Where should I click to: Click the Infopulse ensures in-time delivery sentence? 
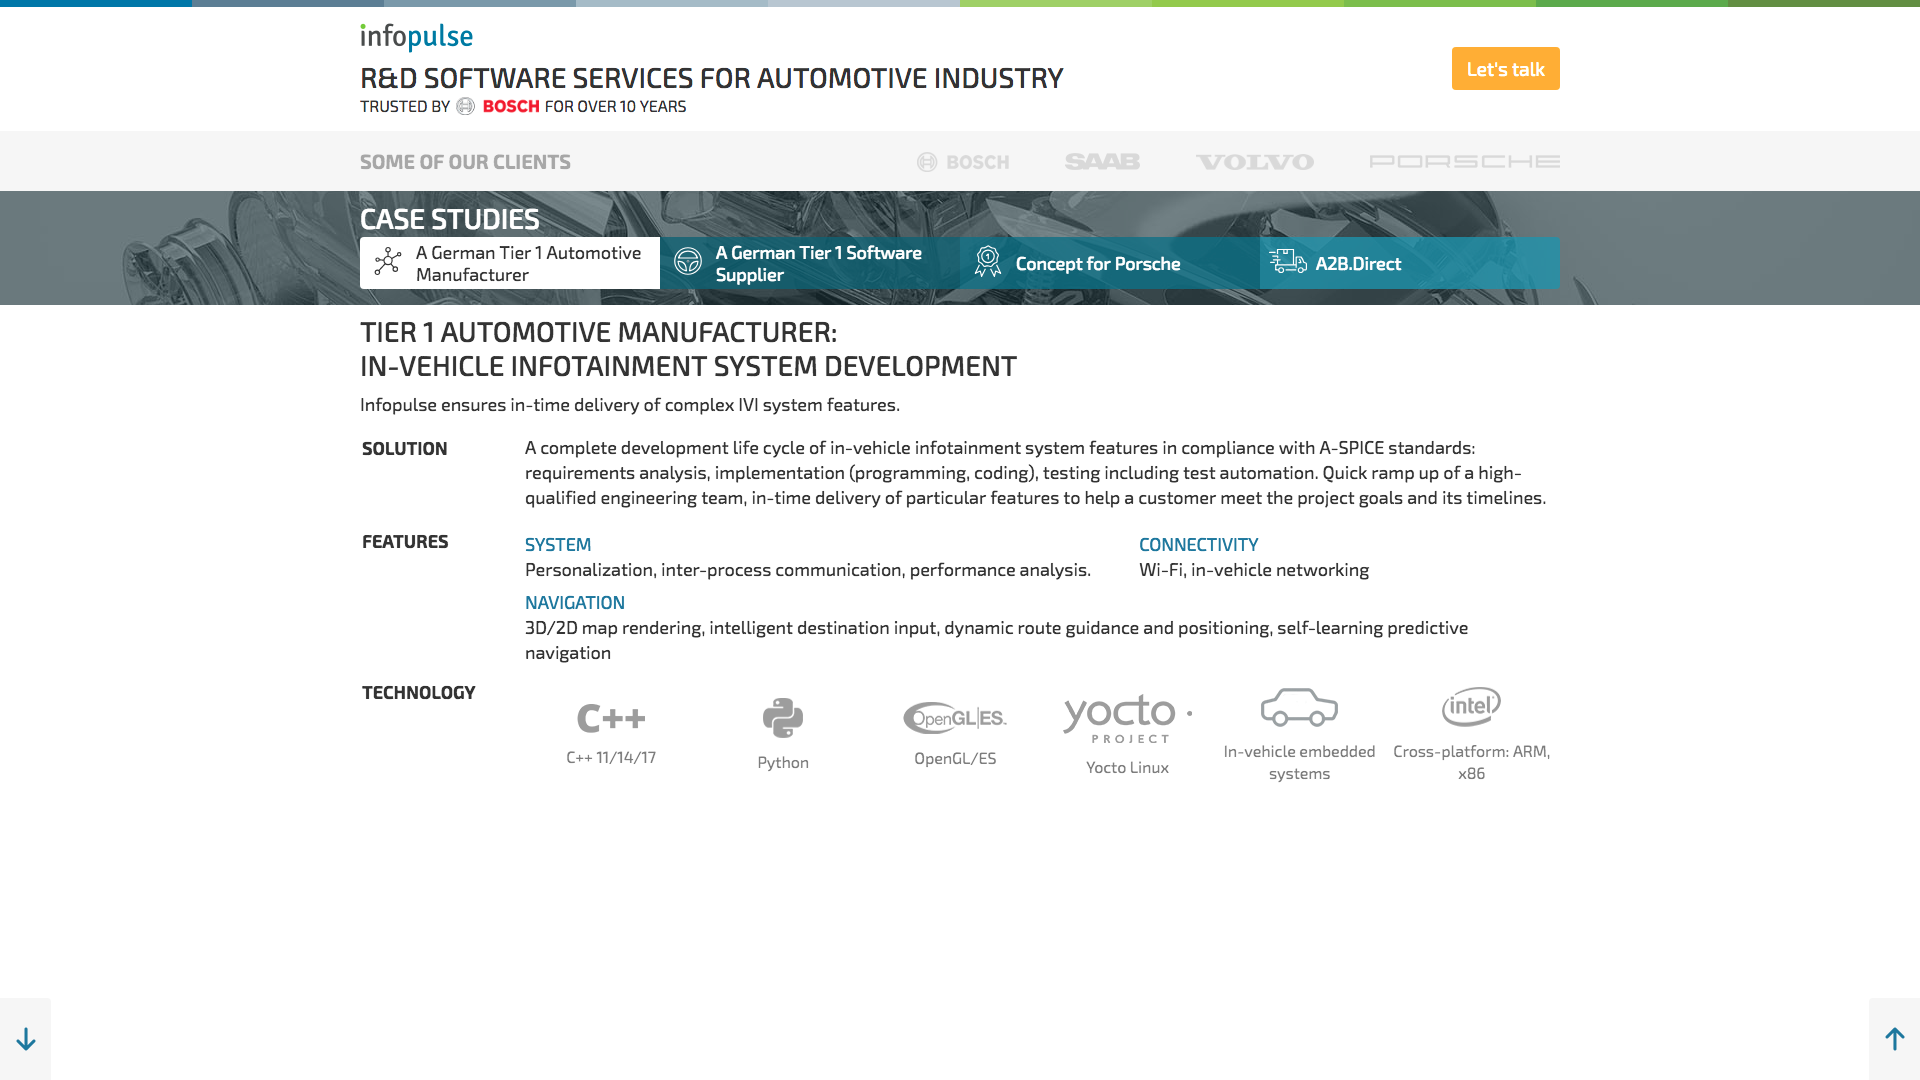pyautogui.click(x=630, y=405)
